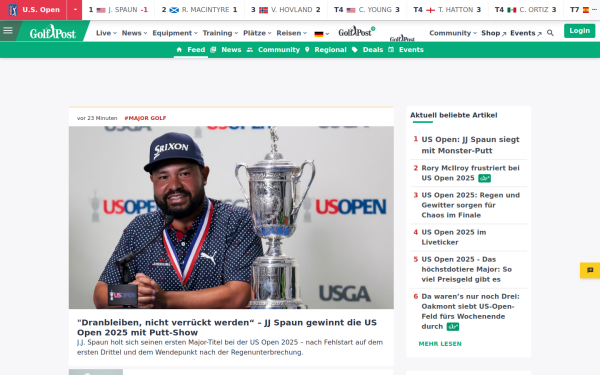
Task: Open article 'US Open 2025 im Liveticker'
Action: [454, 237]
